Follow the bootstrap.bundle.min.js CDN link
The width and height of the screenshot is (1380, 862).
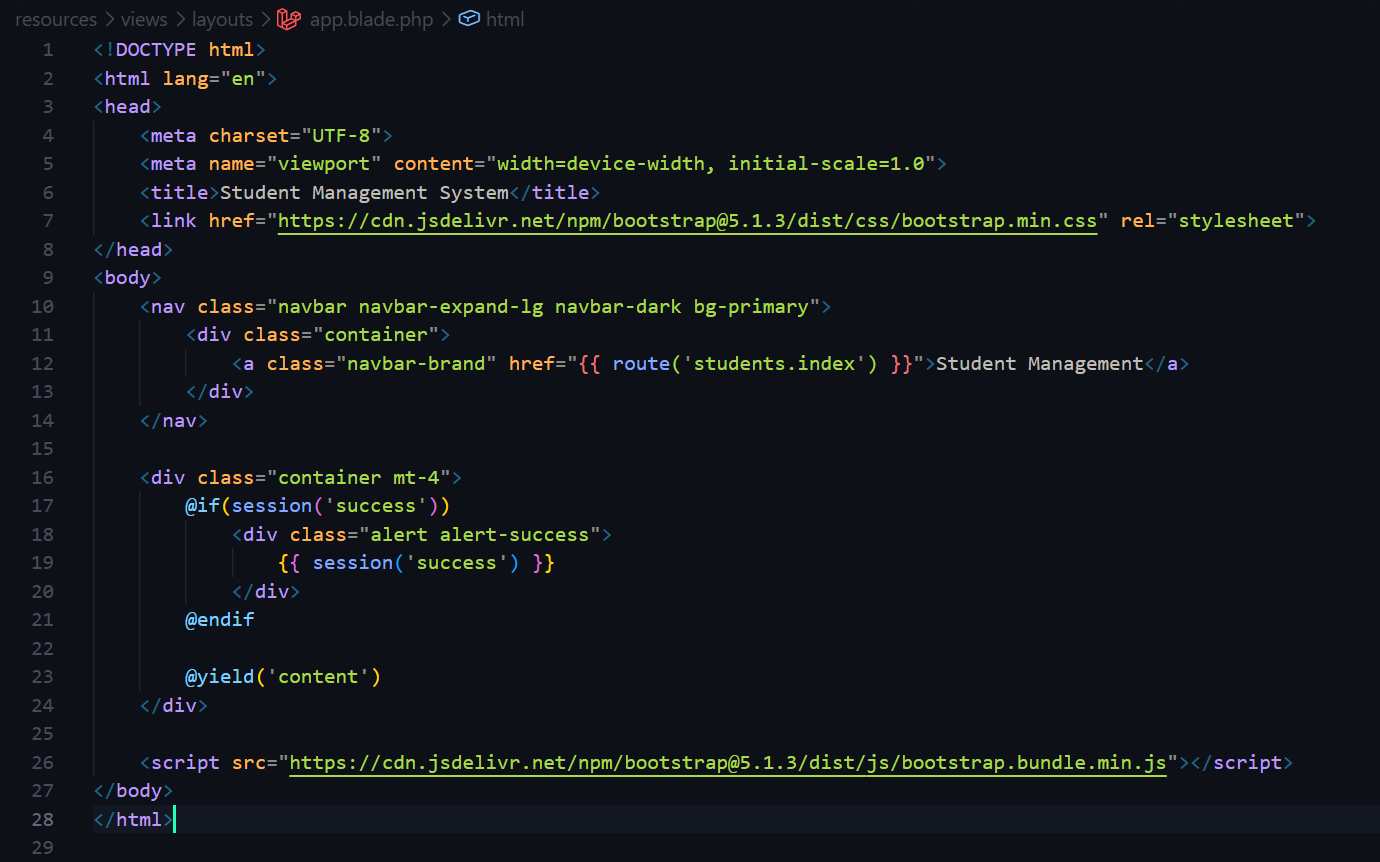[x=728, y=763]
